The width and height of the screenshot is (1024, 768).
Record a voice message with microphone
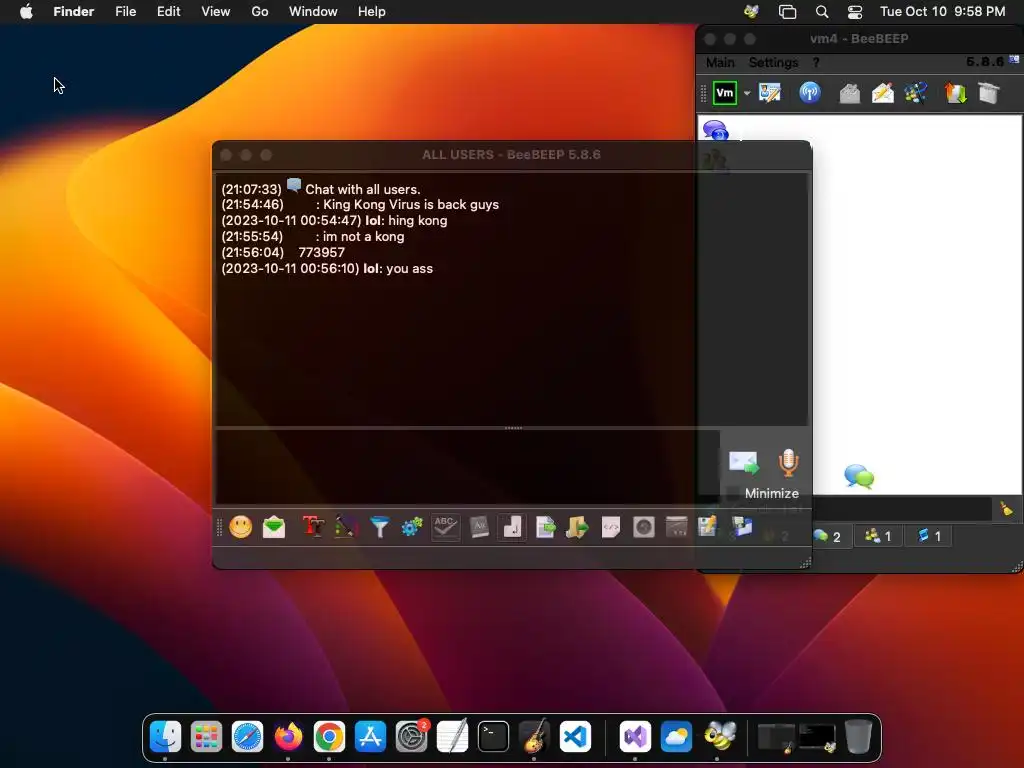tap(788, 462)
